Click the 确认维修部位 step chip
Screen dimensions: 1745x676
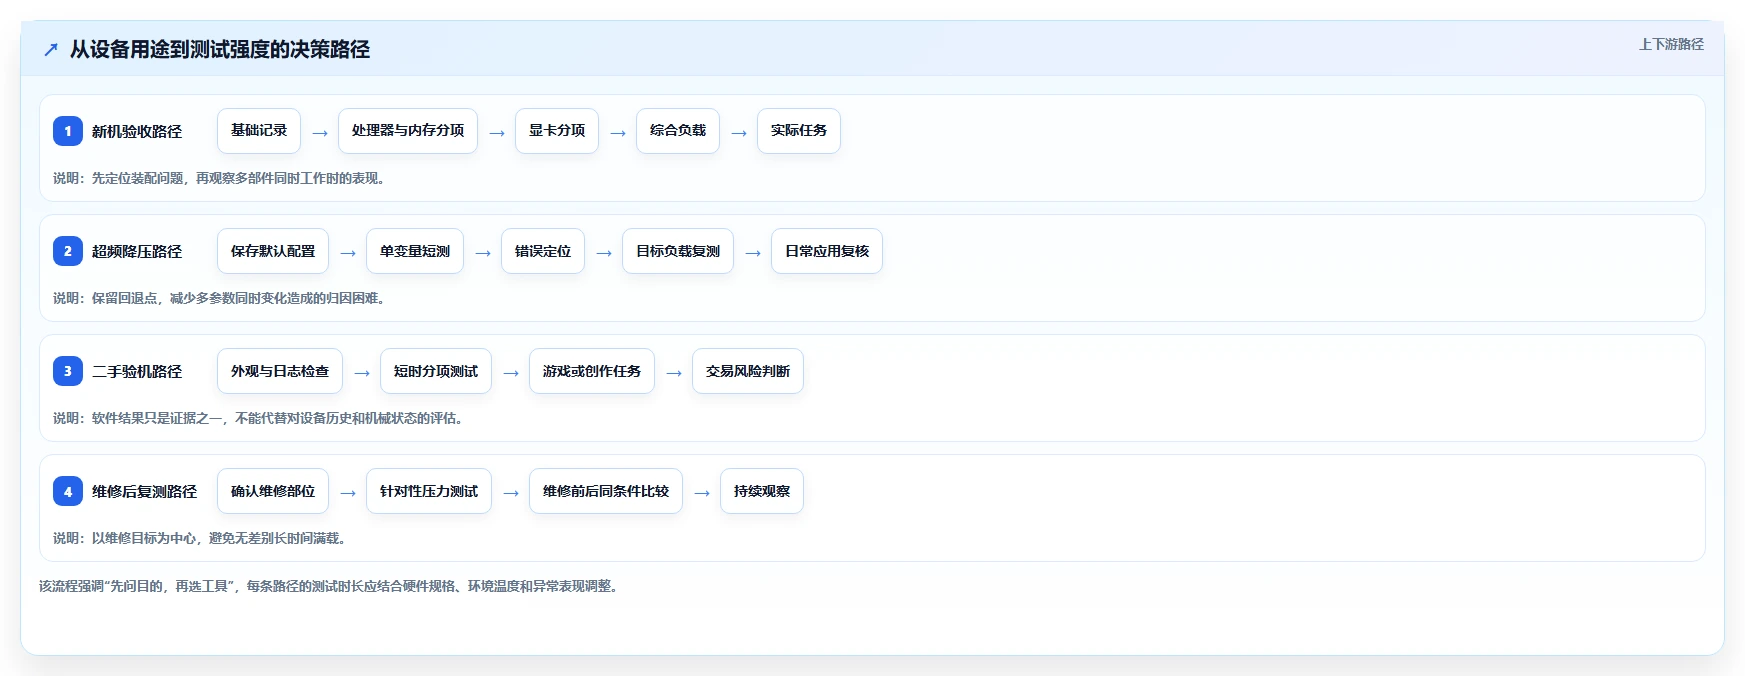click(273, 491)
